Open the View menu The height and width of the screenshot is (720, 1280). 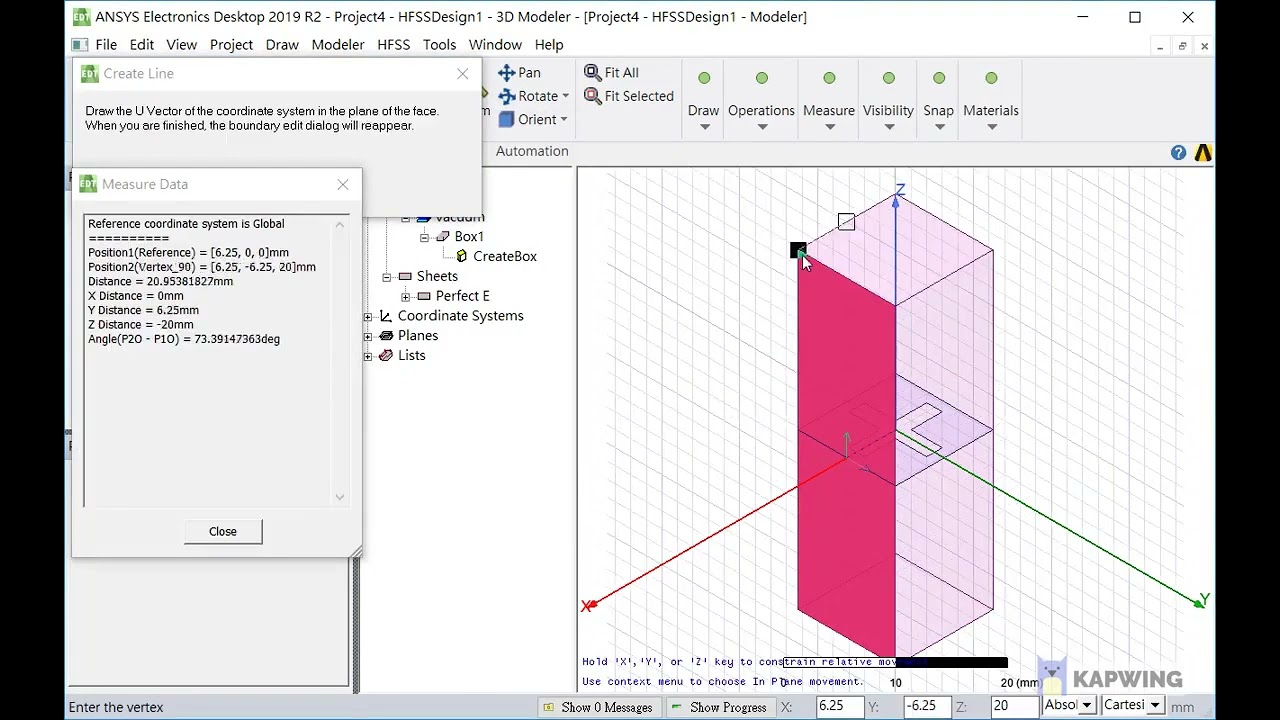point(181,45)
